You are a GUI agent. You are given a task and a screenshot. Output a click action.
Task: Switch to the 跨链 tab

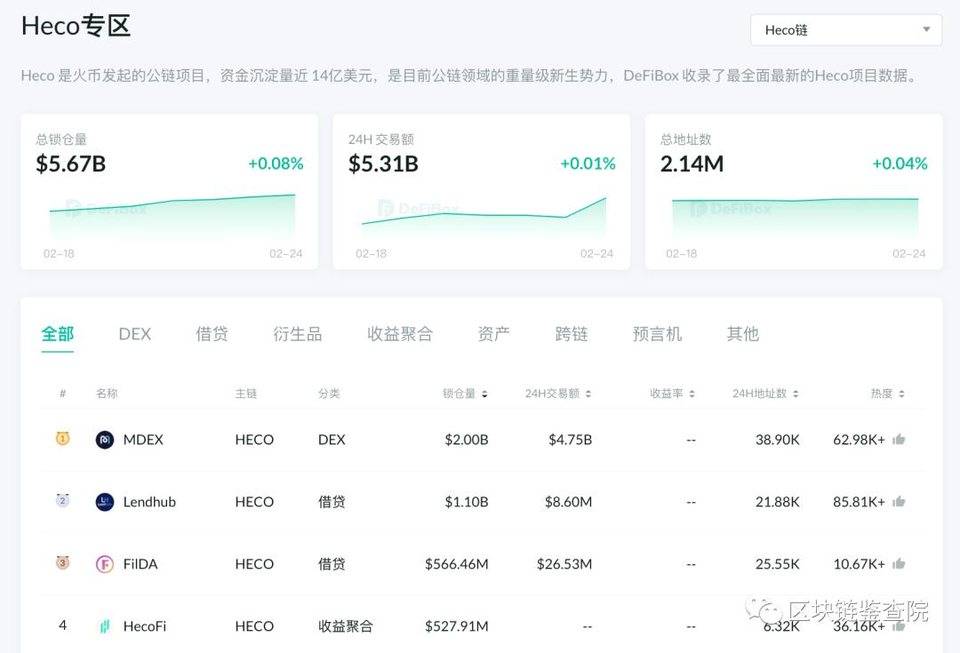571,334
